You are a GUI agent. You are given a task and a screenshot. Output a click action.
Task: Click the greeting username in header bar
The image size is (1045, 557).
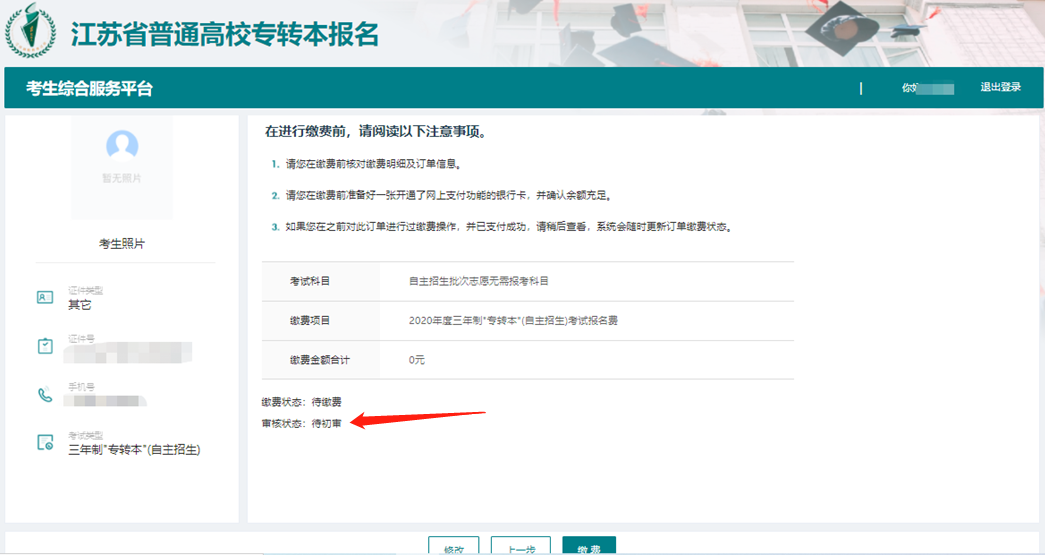tap(928, 88)
